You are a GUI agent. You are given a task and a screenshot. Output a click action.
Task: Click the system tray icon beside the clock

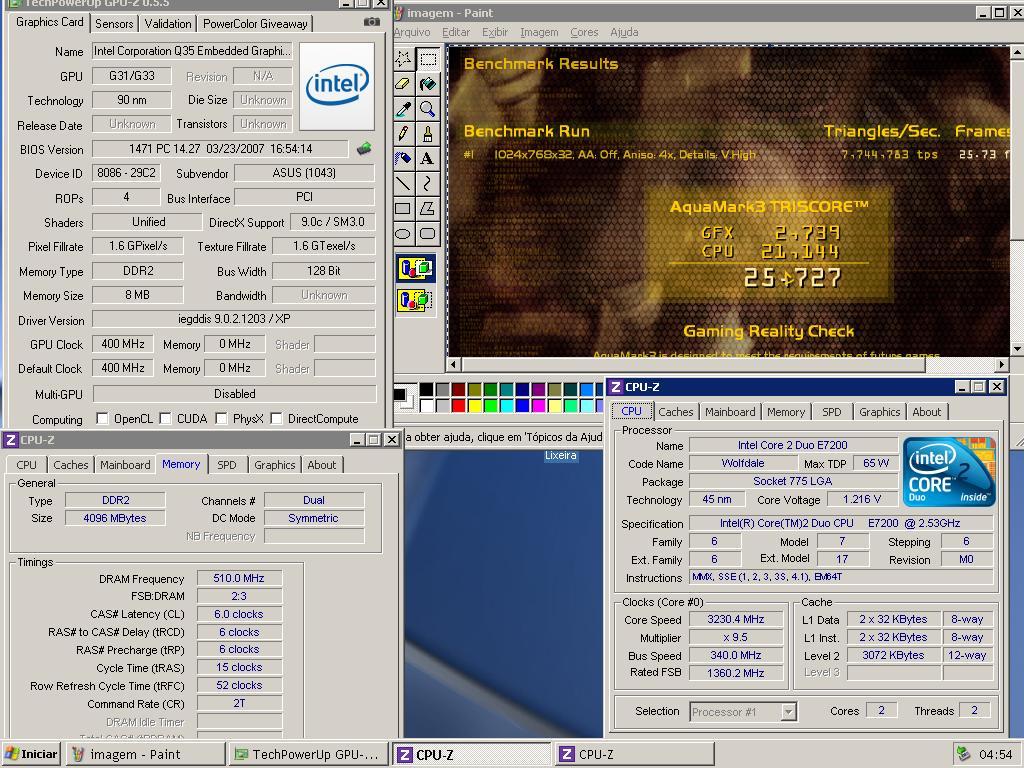point(963,754)
